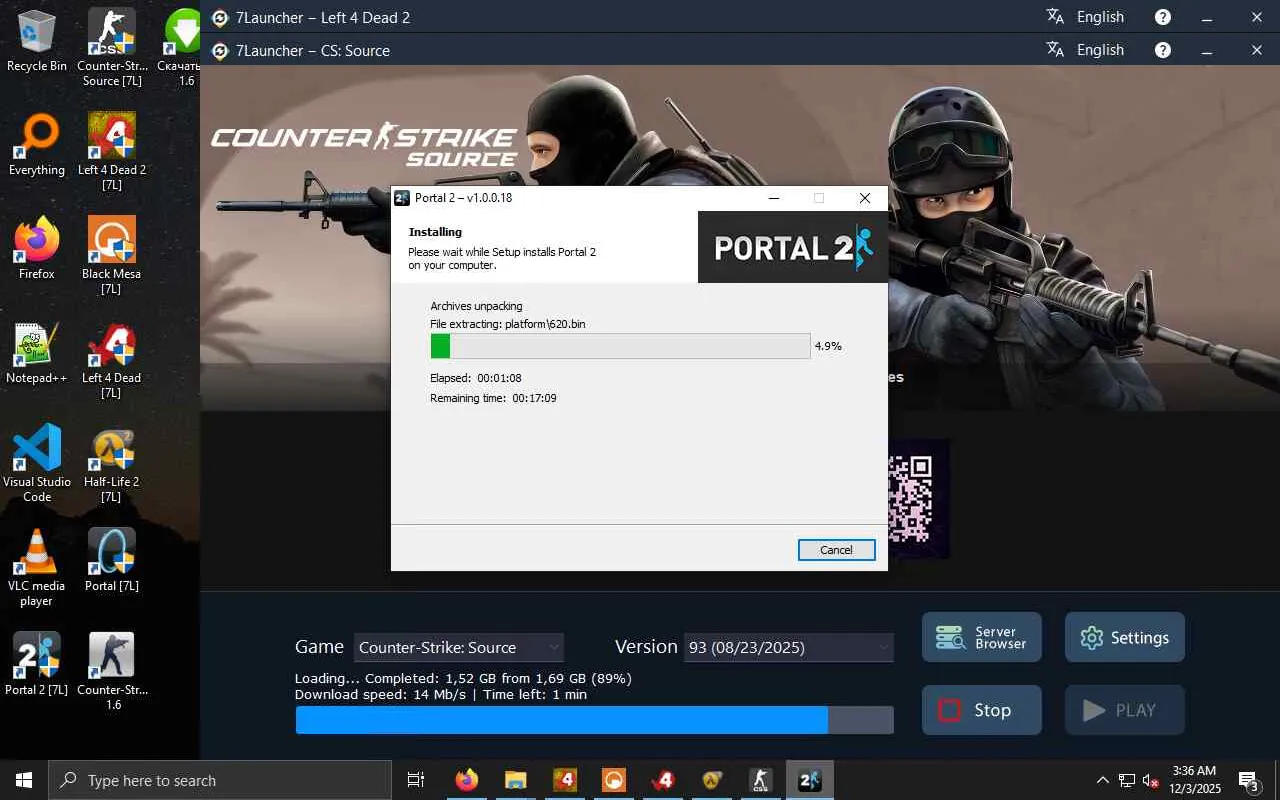Open Visual Studio Code desktop shortcut
1280x800 pixels.
pos(37,464)
